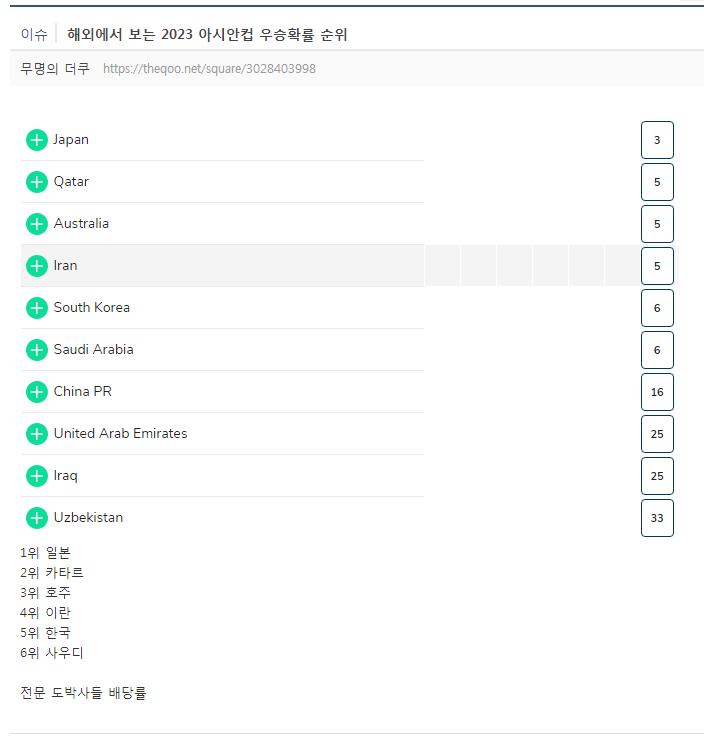Viewport: 704px width, 738px height.
Task: Expand the Uzbekistan row with its plus icon
Action: 37,518
